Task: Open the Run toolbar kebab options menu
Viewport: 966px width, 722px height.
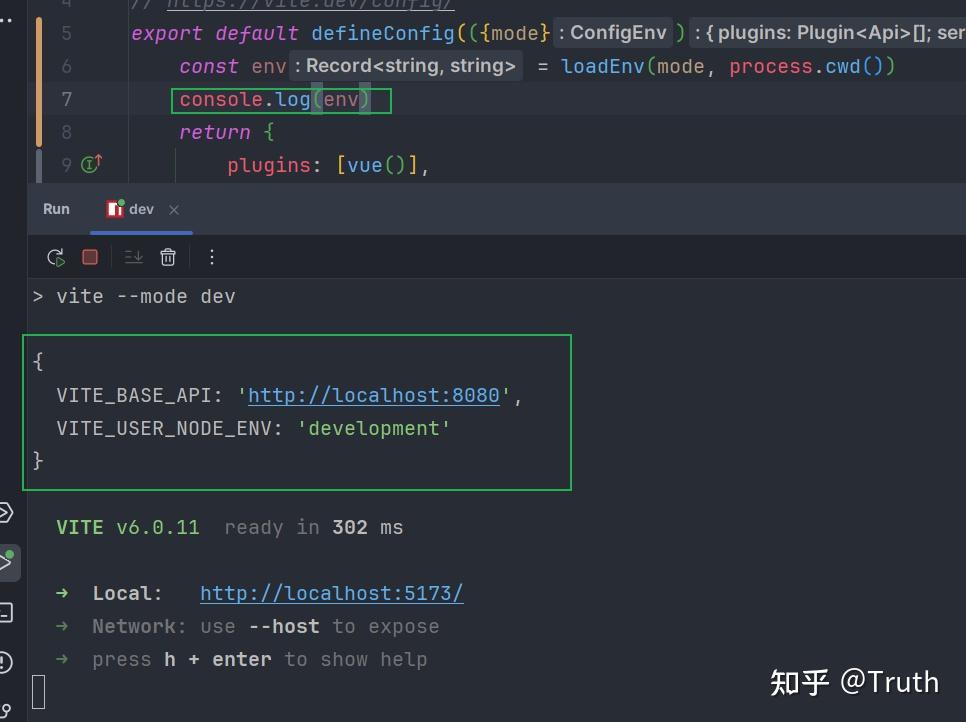Action: pyautogui.click(x=211, y=257)
